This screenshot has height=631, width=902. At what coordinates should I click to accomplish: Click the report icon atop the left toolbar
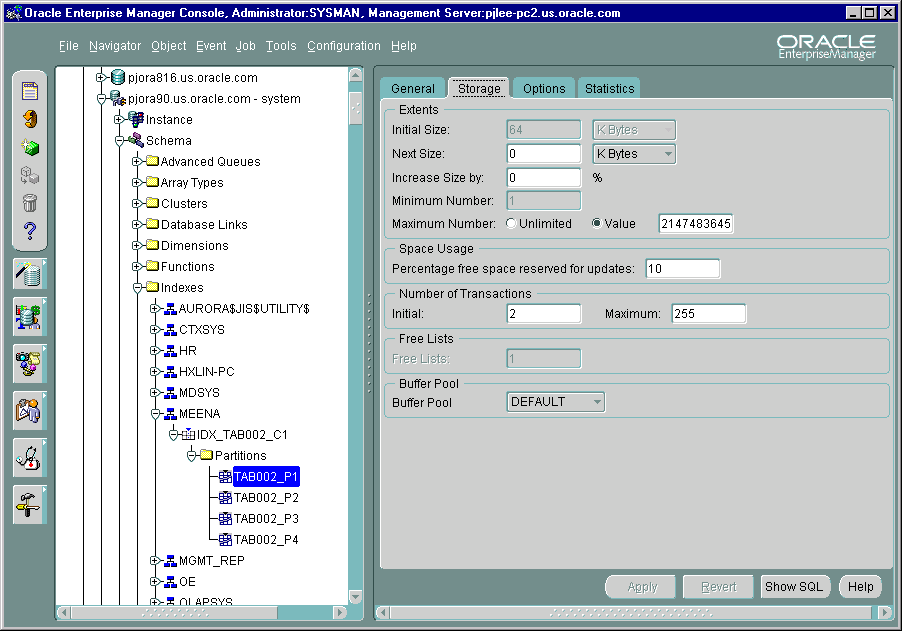pos(30,92)
